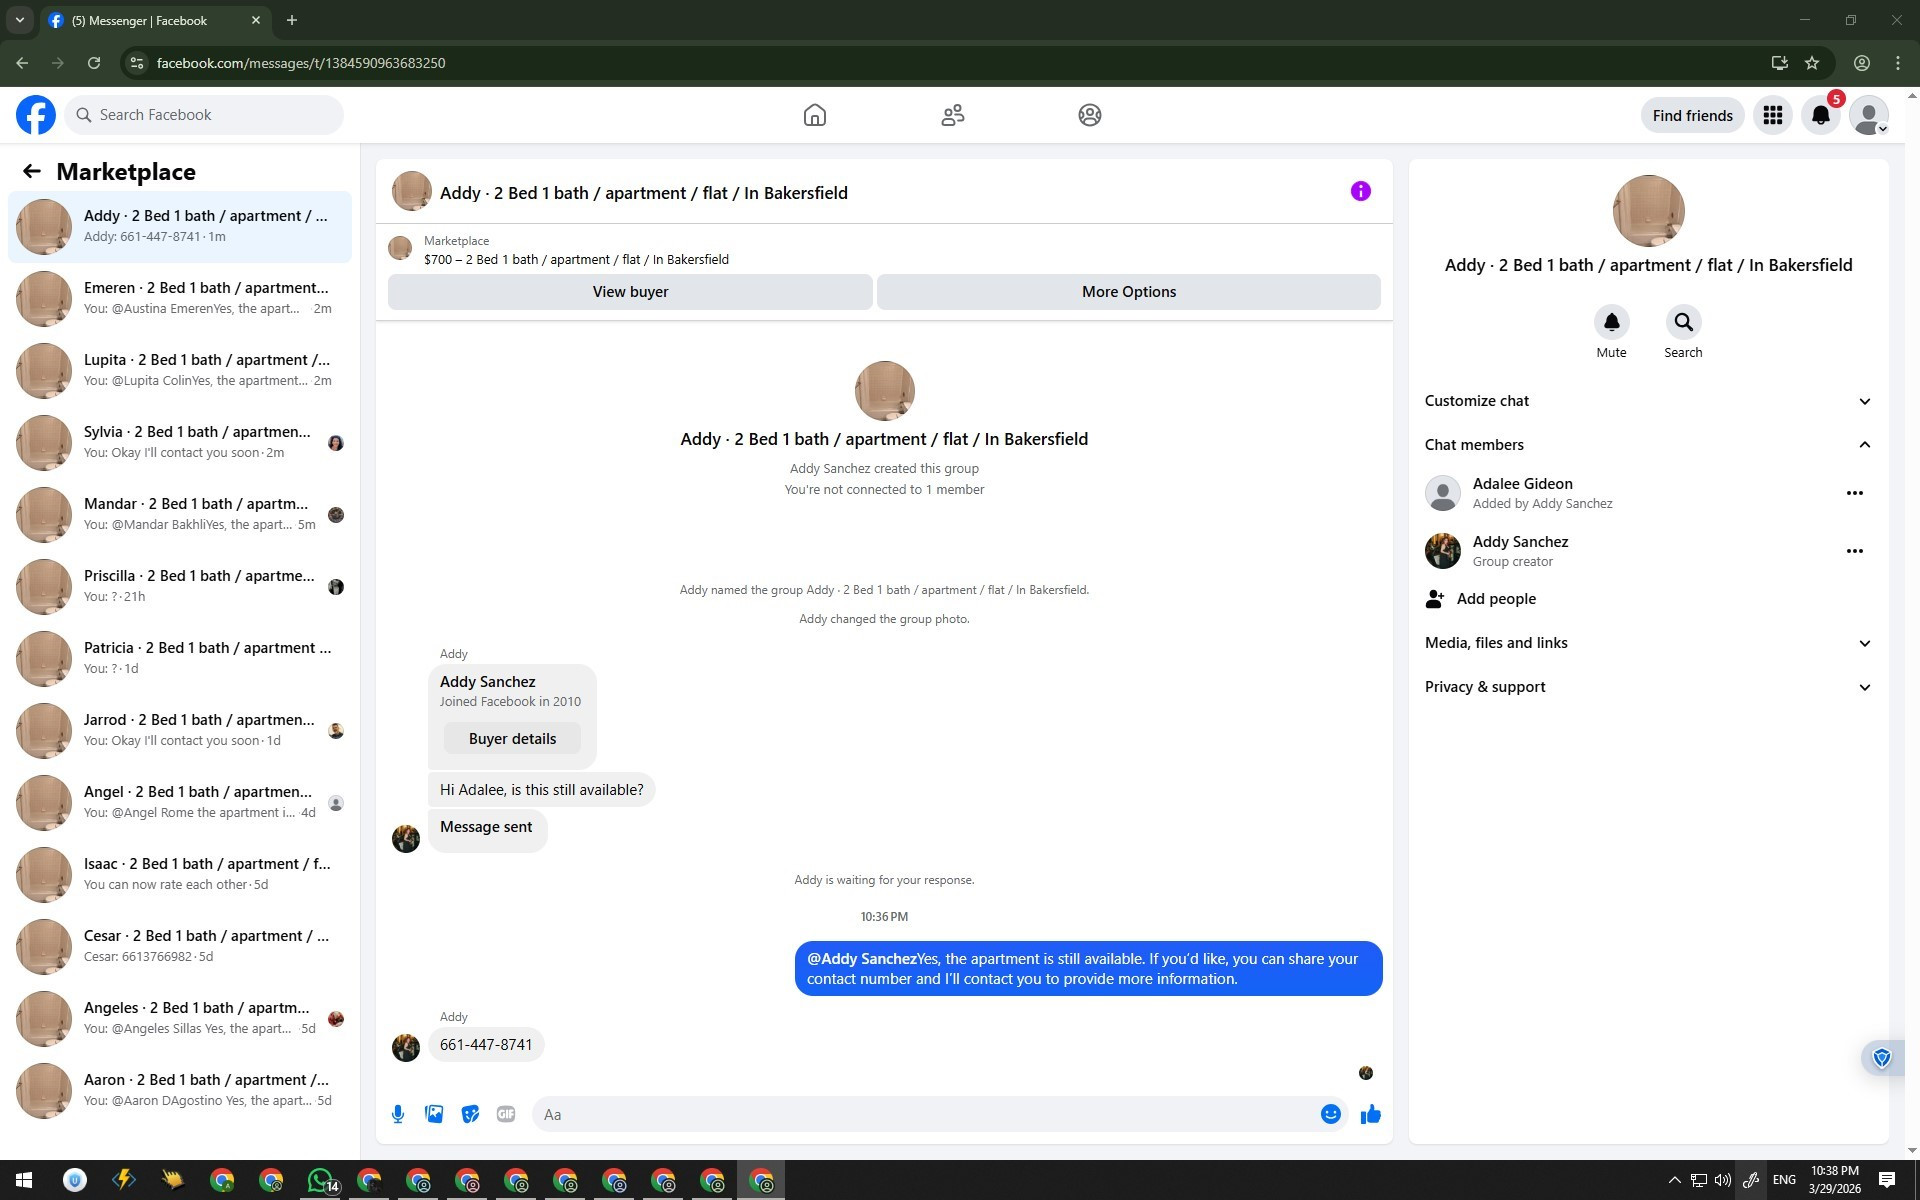The image size is (1920, 1200).
Task: Click the site information icon in address bar
Action: pyautogui.click(x=138, y=63)
